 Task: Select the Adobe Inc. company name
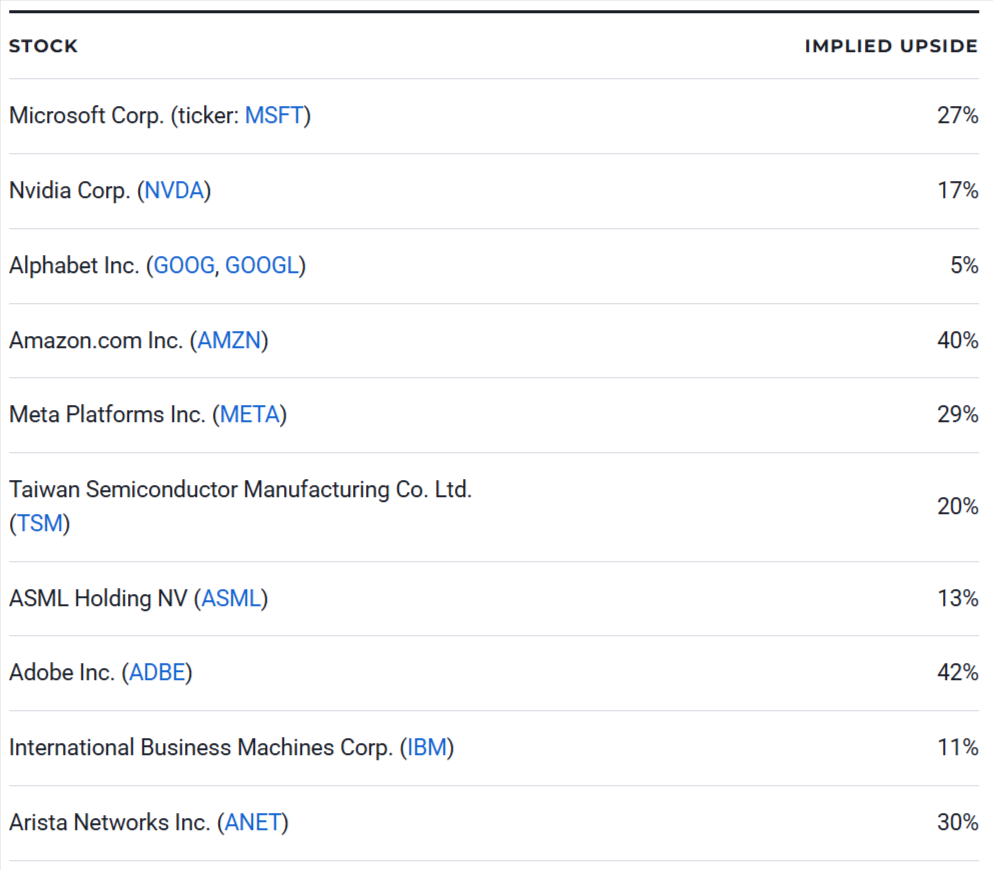62,672
